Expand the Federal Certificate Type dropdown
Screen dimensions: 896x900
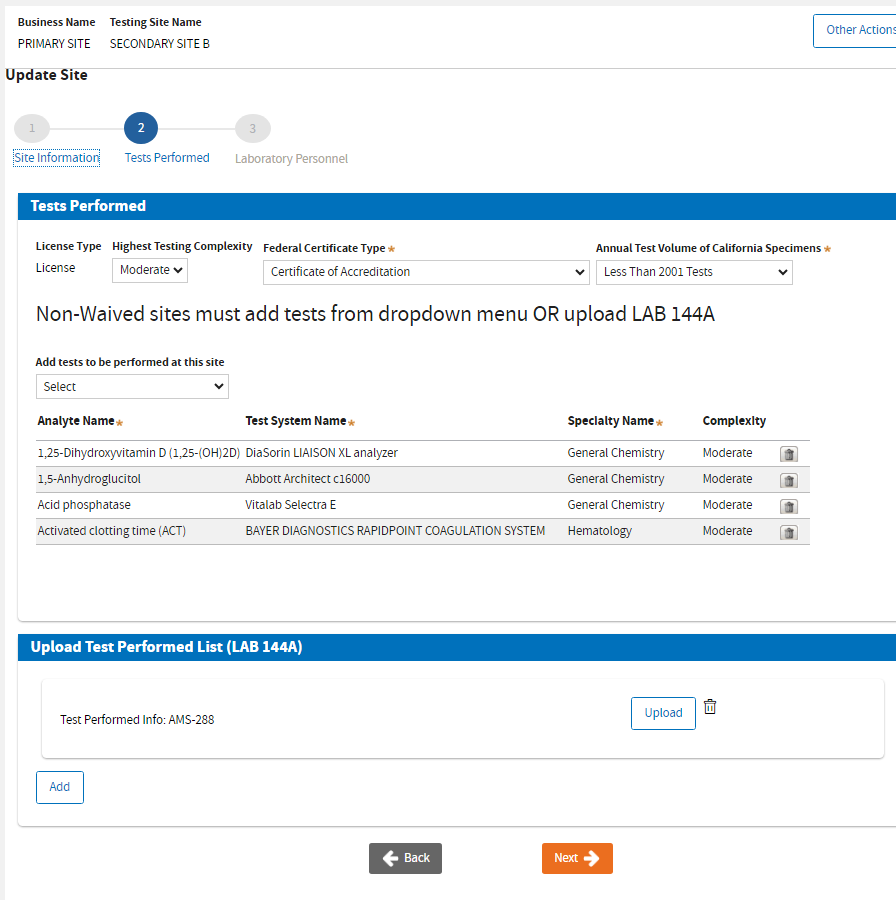pos(426,272)
